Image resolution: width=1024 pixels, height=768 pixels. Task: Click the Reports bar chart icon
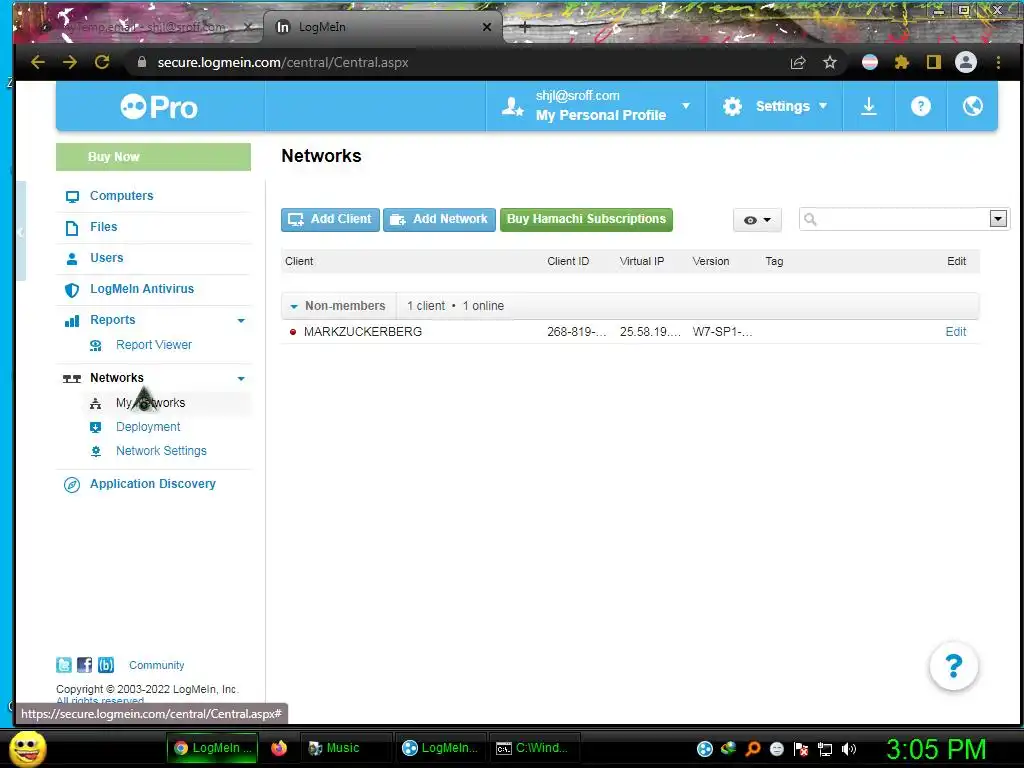click(72, 321)
